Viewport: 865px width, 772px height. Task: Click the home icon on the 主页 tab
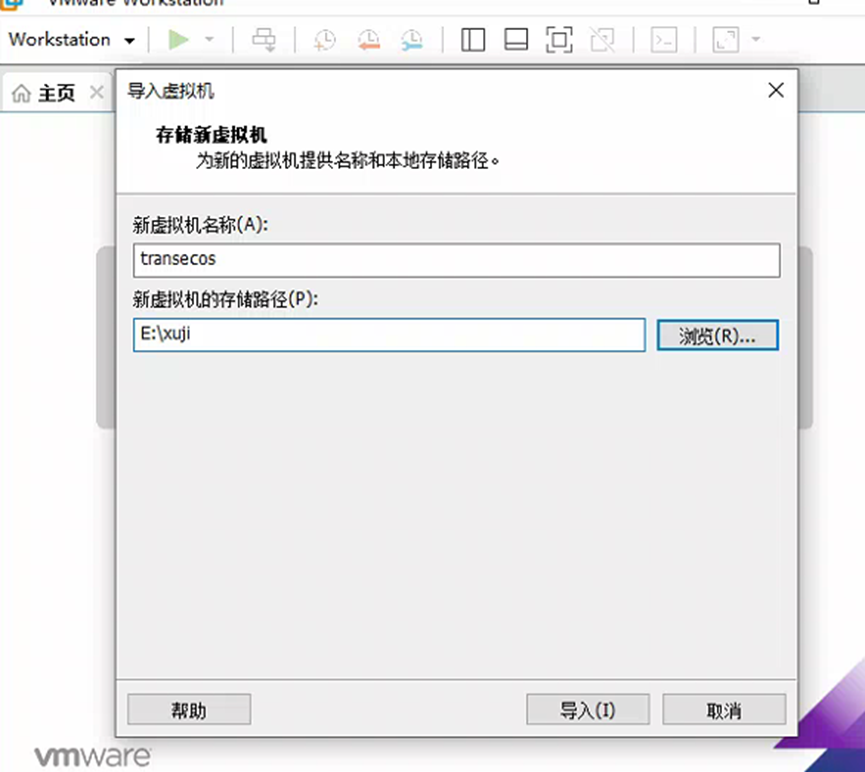click(x=21, y=93)
